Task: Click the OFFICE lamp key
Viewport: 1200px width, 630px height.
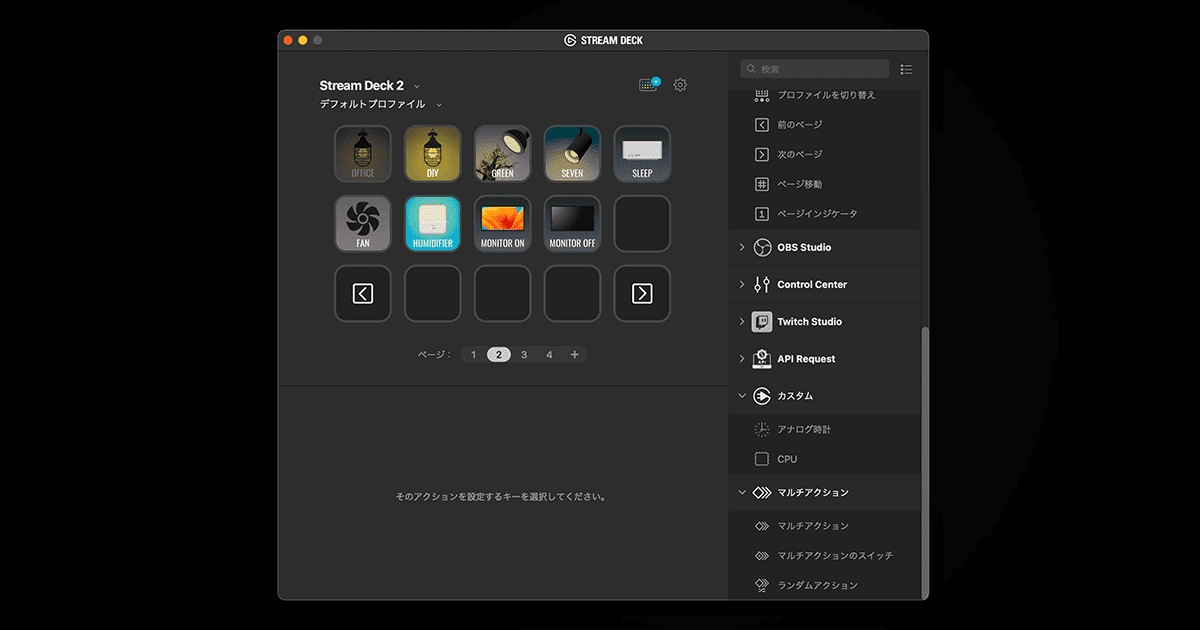Action: [x=363, y=154]
